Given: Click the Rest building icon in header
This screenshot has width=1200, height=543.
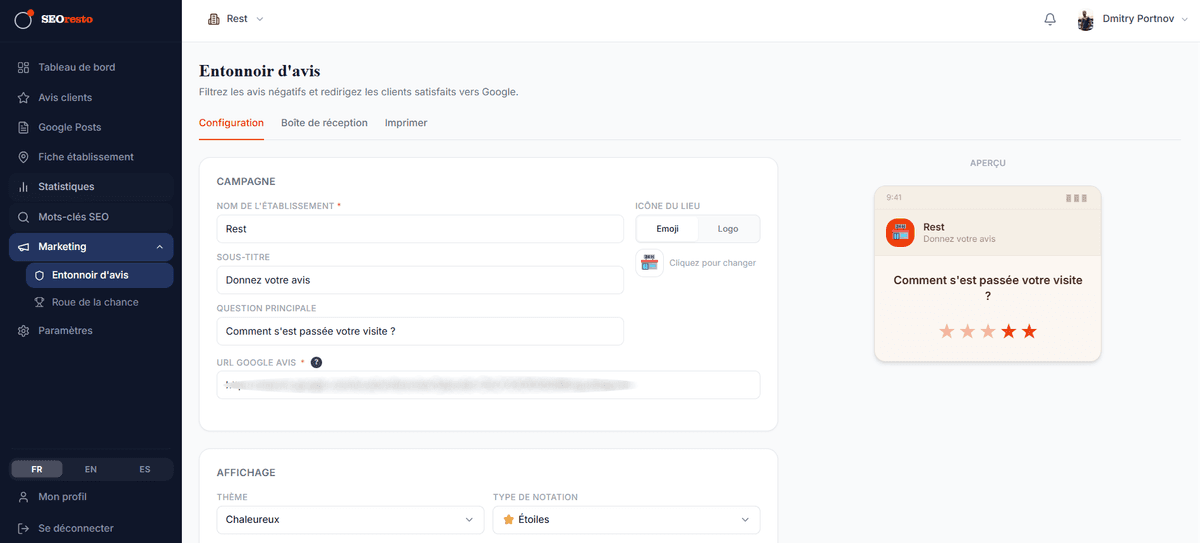Looking at the screenshot, I should pos(213,19).
